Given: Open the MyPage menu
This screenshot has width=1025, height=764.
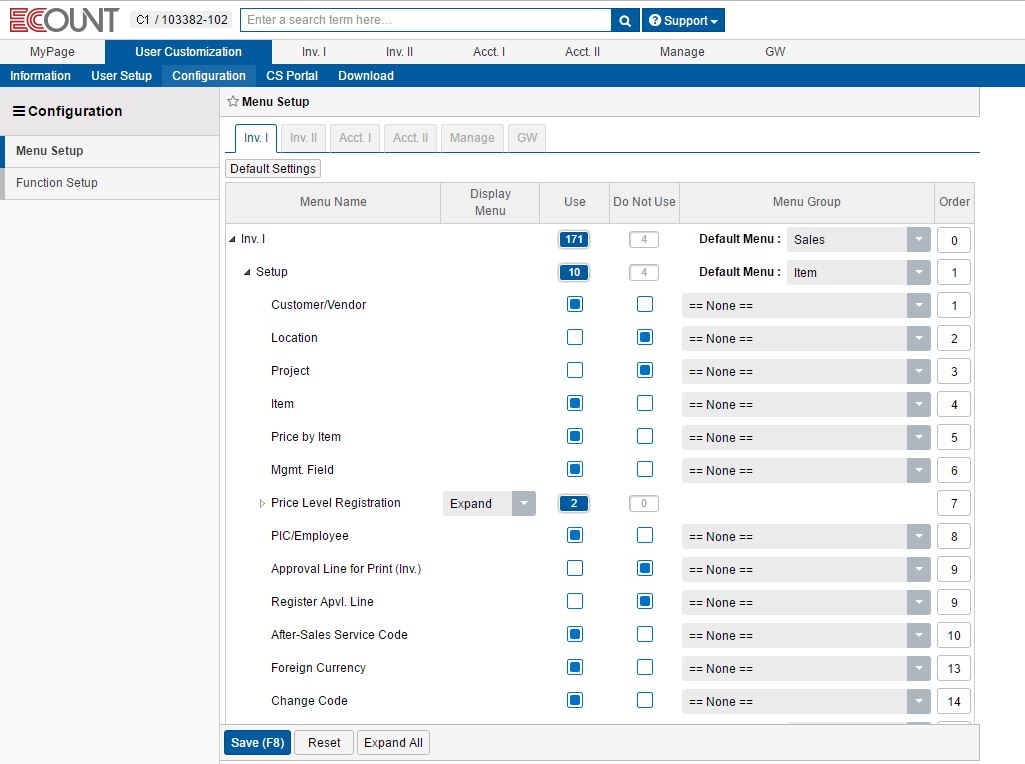Looking at the screenshot, I should pyautogui.click(x=52, y=52).
